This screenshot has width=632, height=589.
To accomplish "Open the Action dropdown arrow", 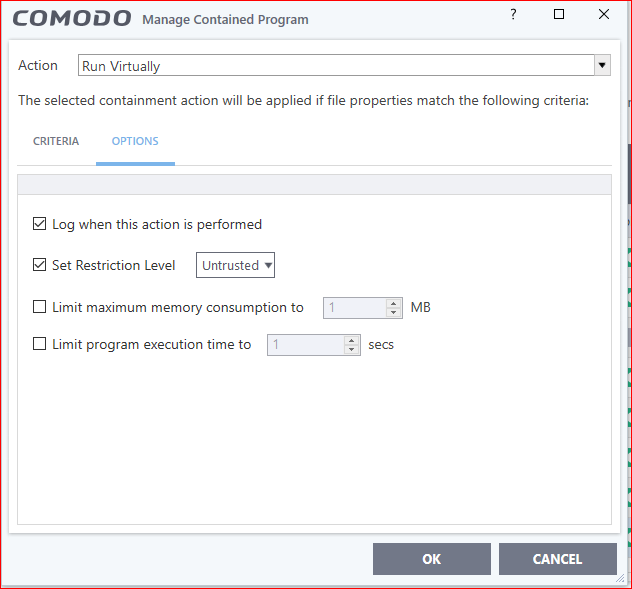I will pyautogui.click(x=602, y=66).
